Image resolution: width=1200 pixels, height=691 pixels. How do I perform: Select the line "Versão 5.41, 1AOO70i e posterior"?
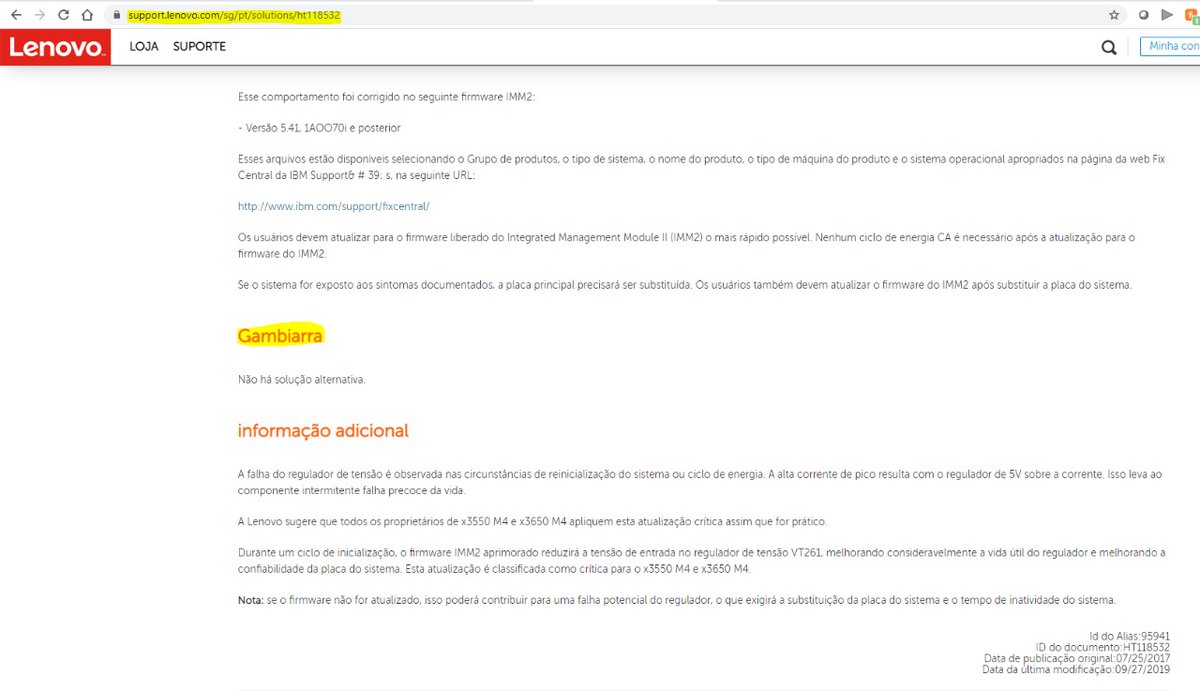pyautogui.click(x=319, y=128)
